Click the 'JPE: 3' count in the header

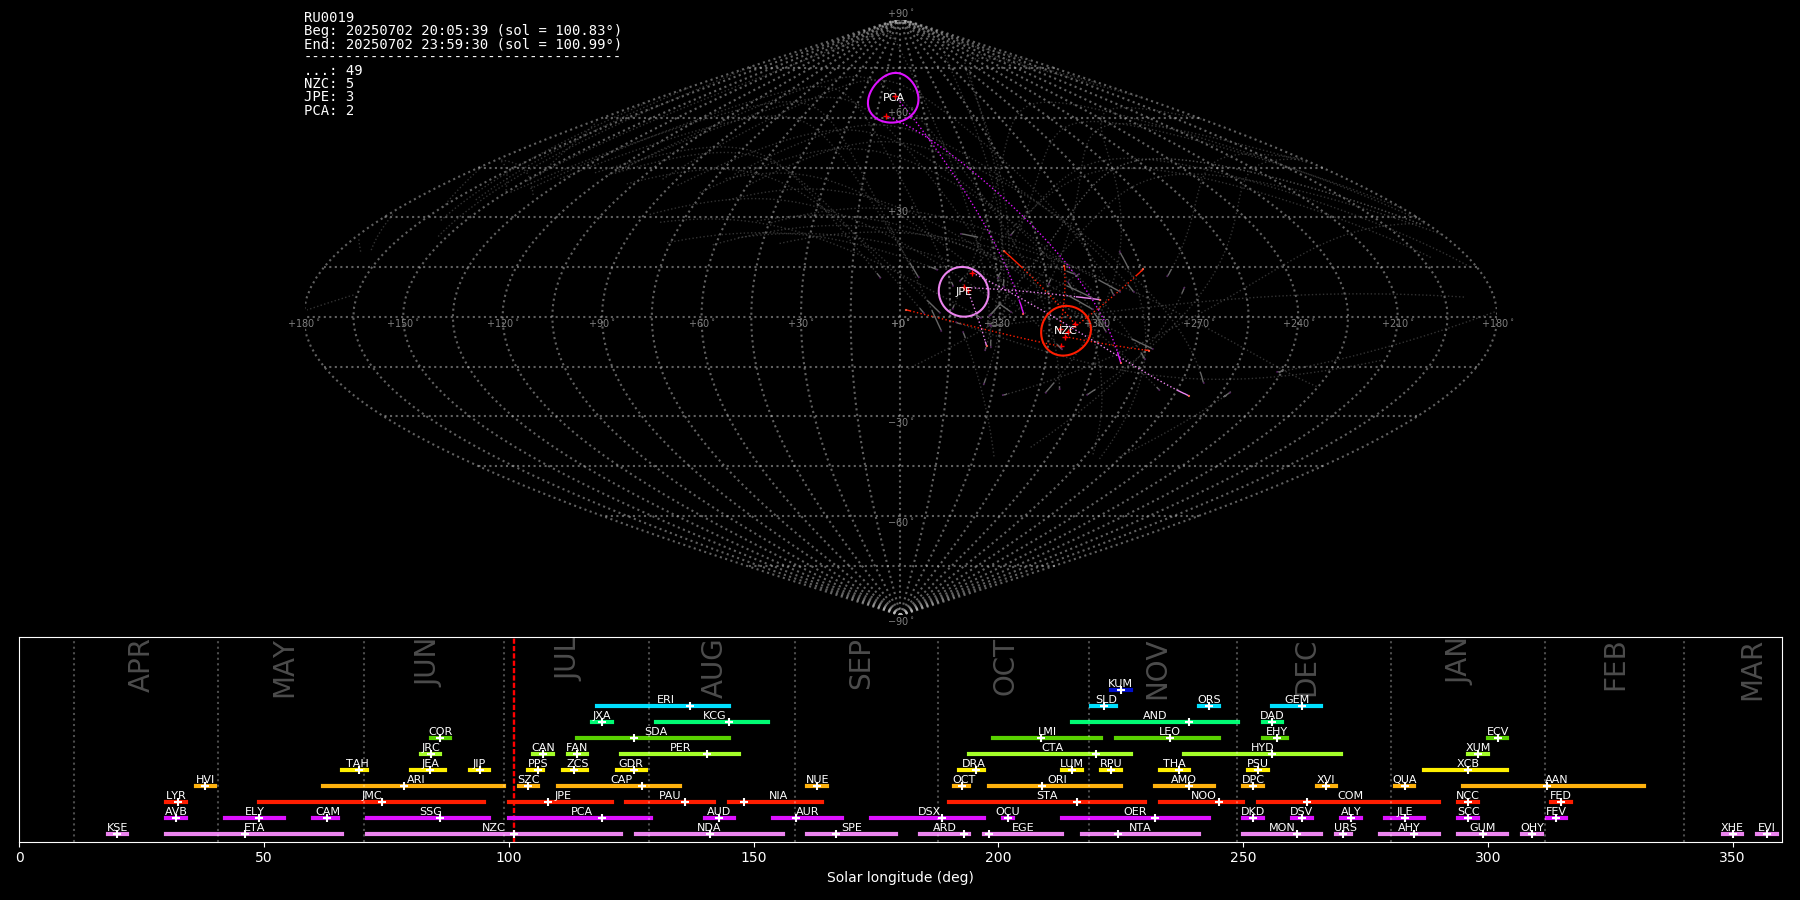click(329, 97)
